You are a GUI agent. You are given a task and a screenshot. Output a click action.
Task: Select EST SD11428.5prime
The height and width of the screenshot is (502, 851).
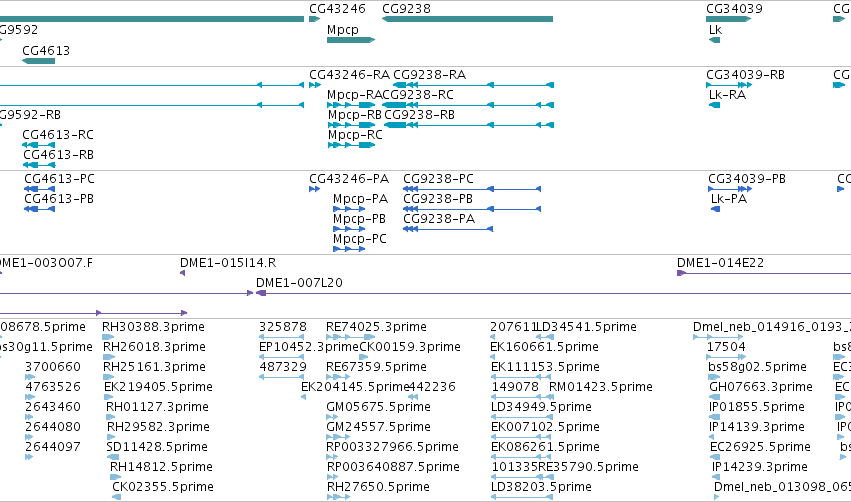point(157,447)
